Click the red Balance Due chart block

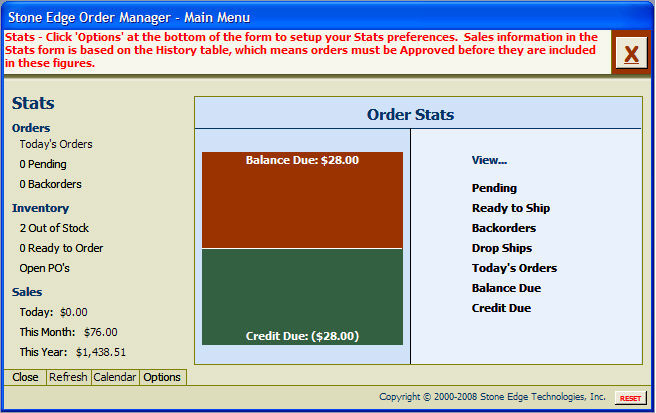click(x=302, y=200)
